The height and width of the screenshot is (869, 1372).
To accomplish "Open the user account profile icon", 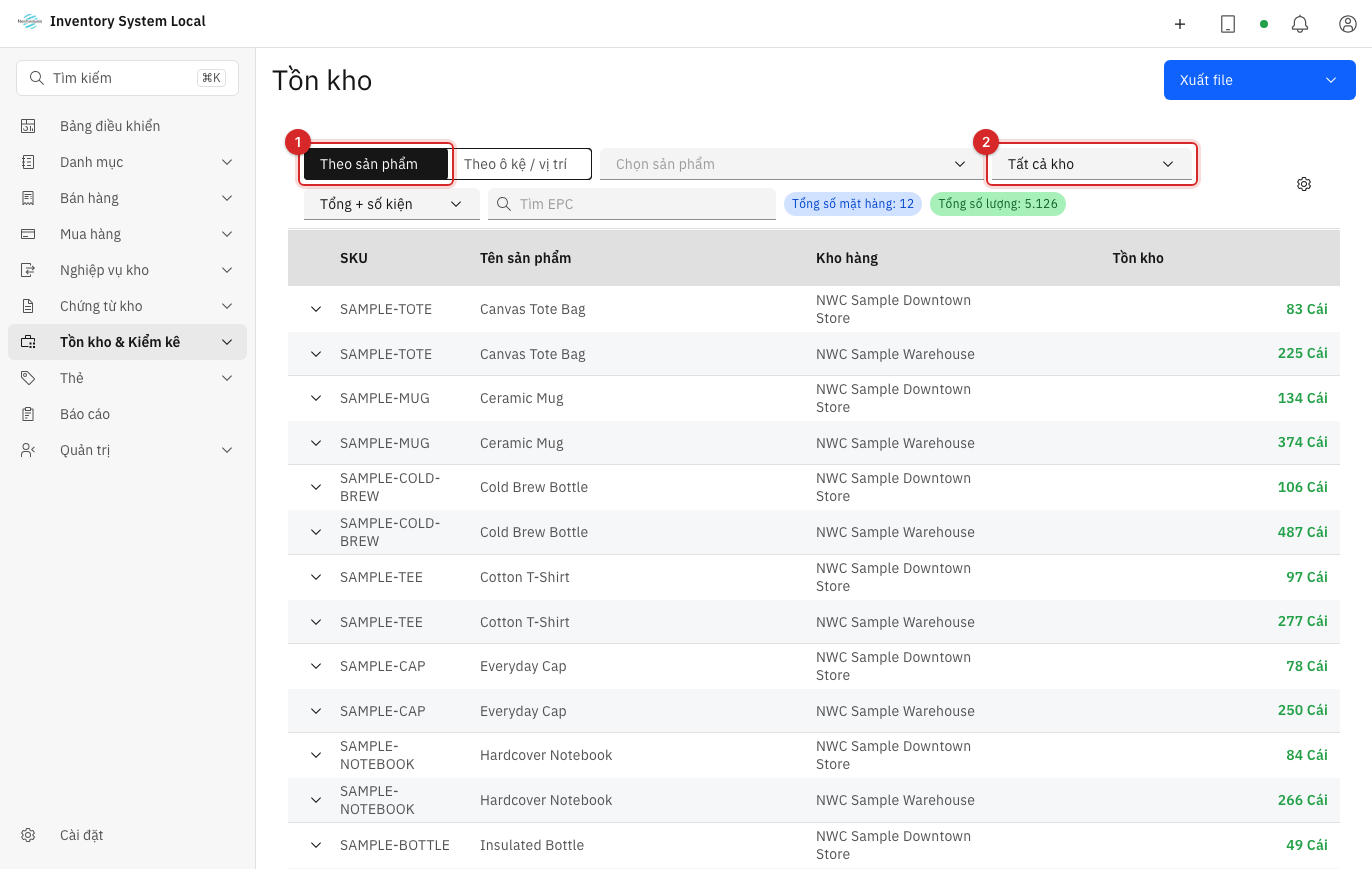I will 1348,24.
